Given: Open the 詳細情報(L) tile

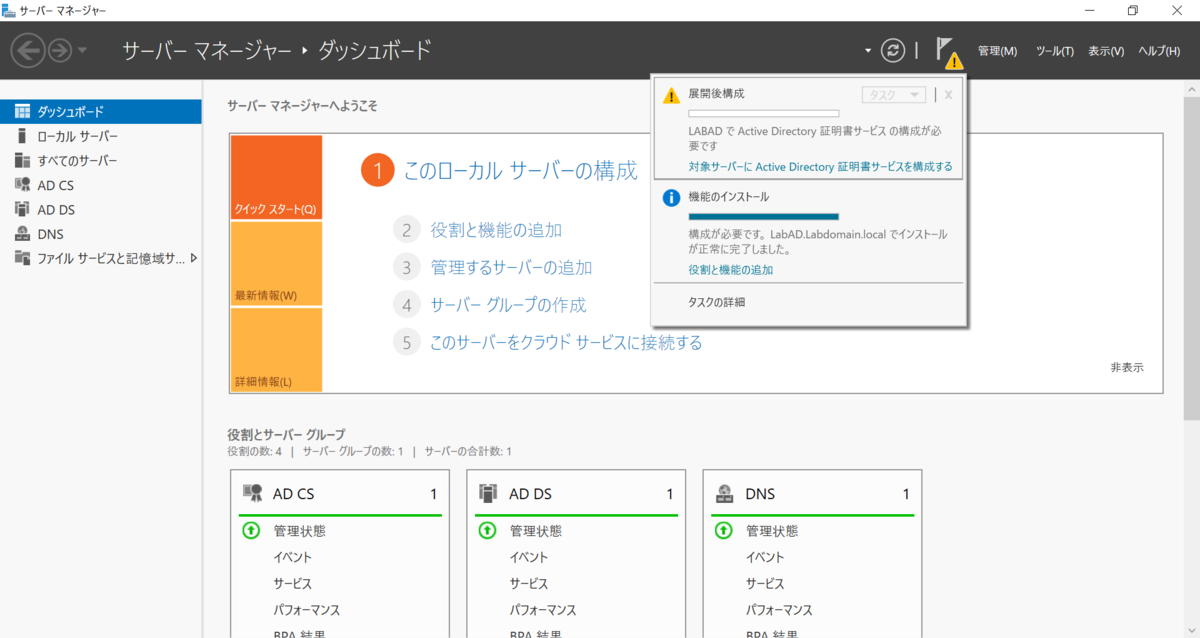Looking at the screenshot, I should coord(276,350).
